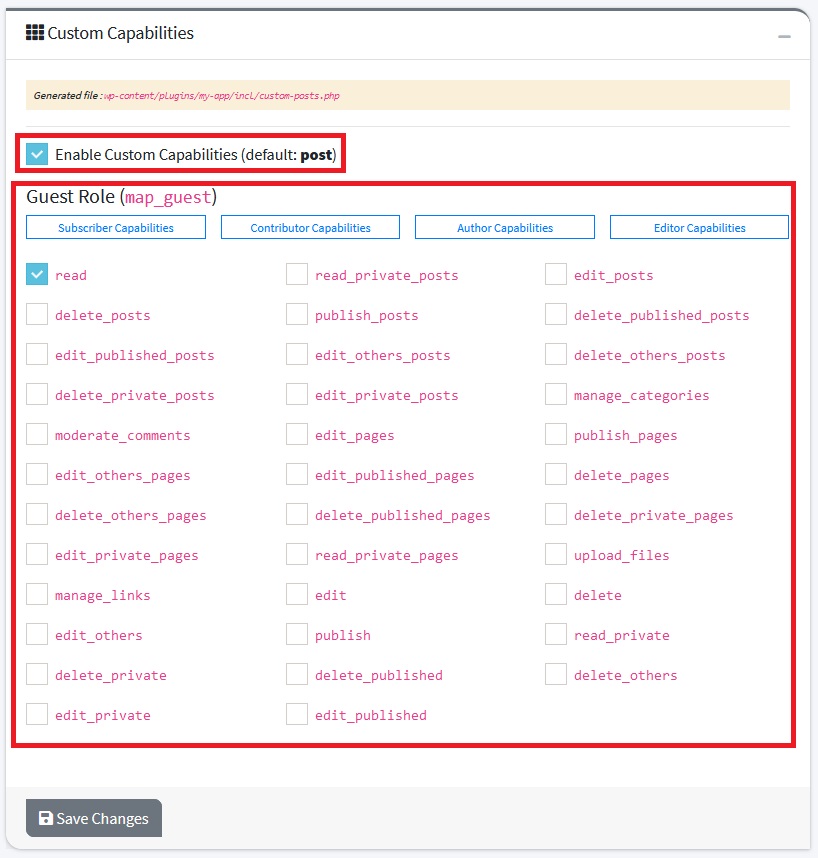
Task: Tick the manage_categories checkbox
Action: (x=556, y=395)
